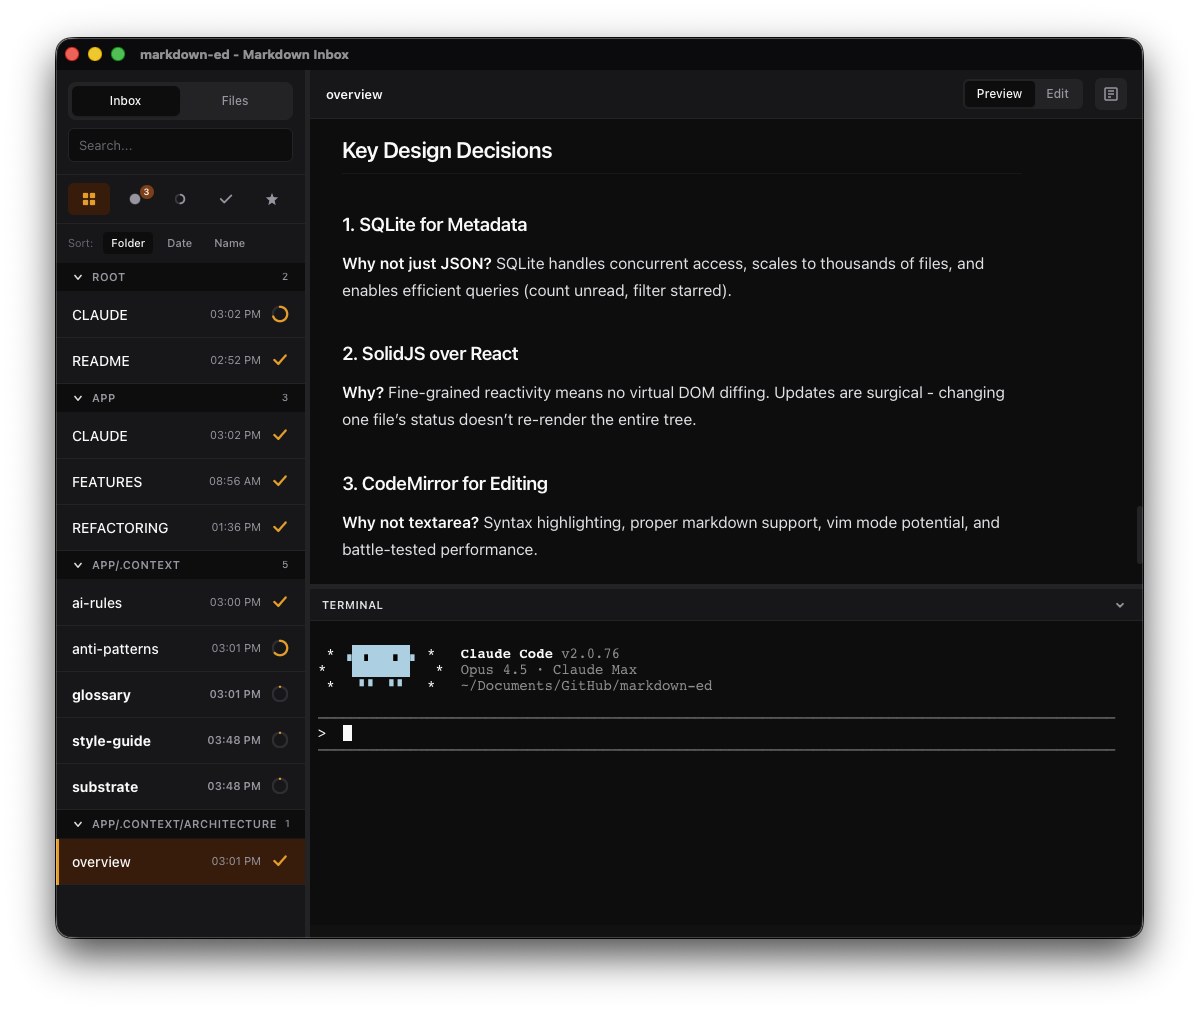
Task: Filter the list to starred files
Action: click(x=271, y=198)
